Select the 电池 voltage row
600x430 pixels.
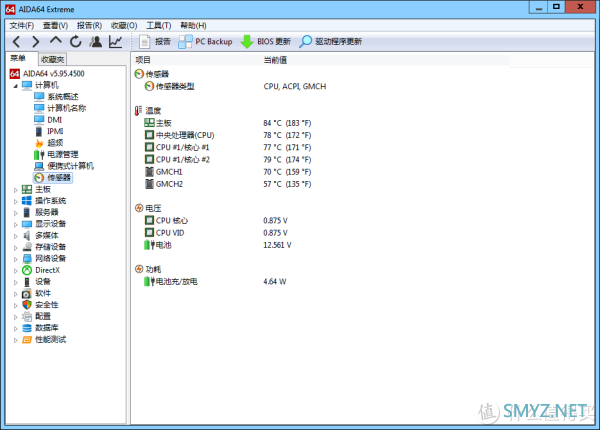click(x=218, y=245)
